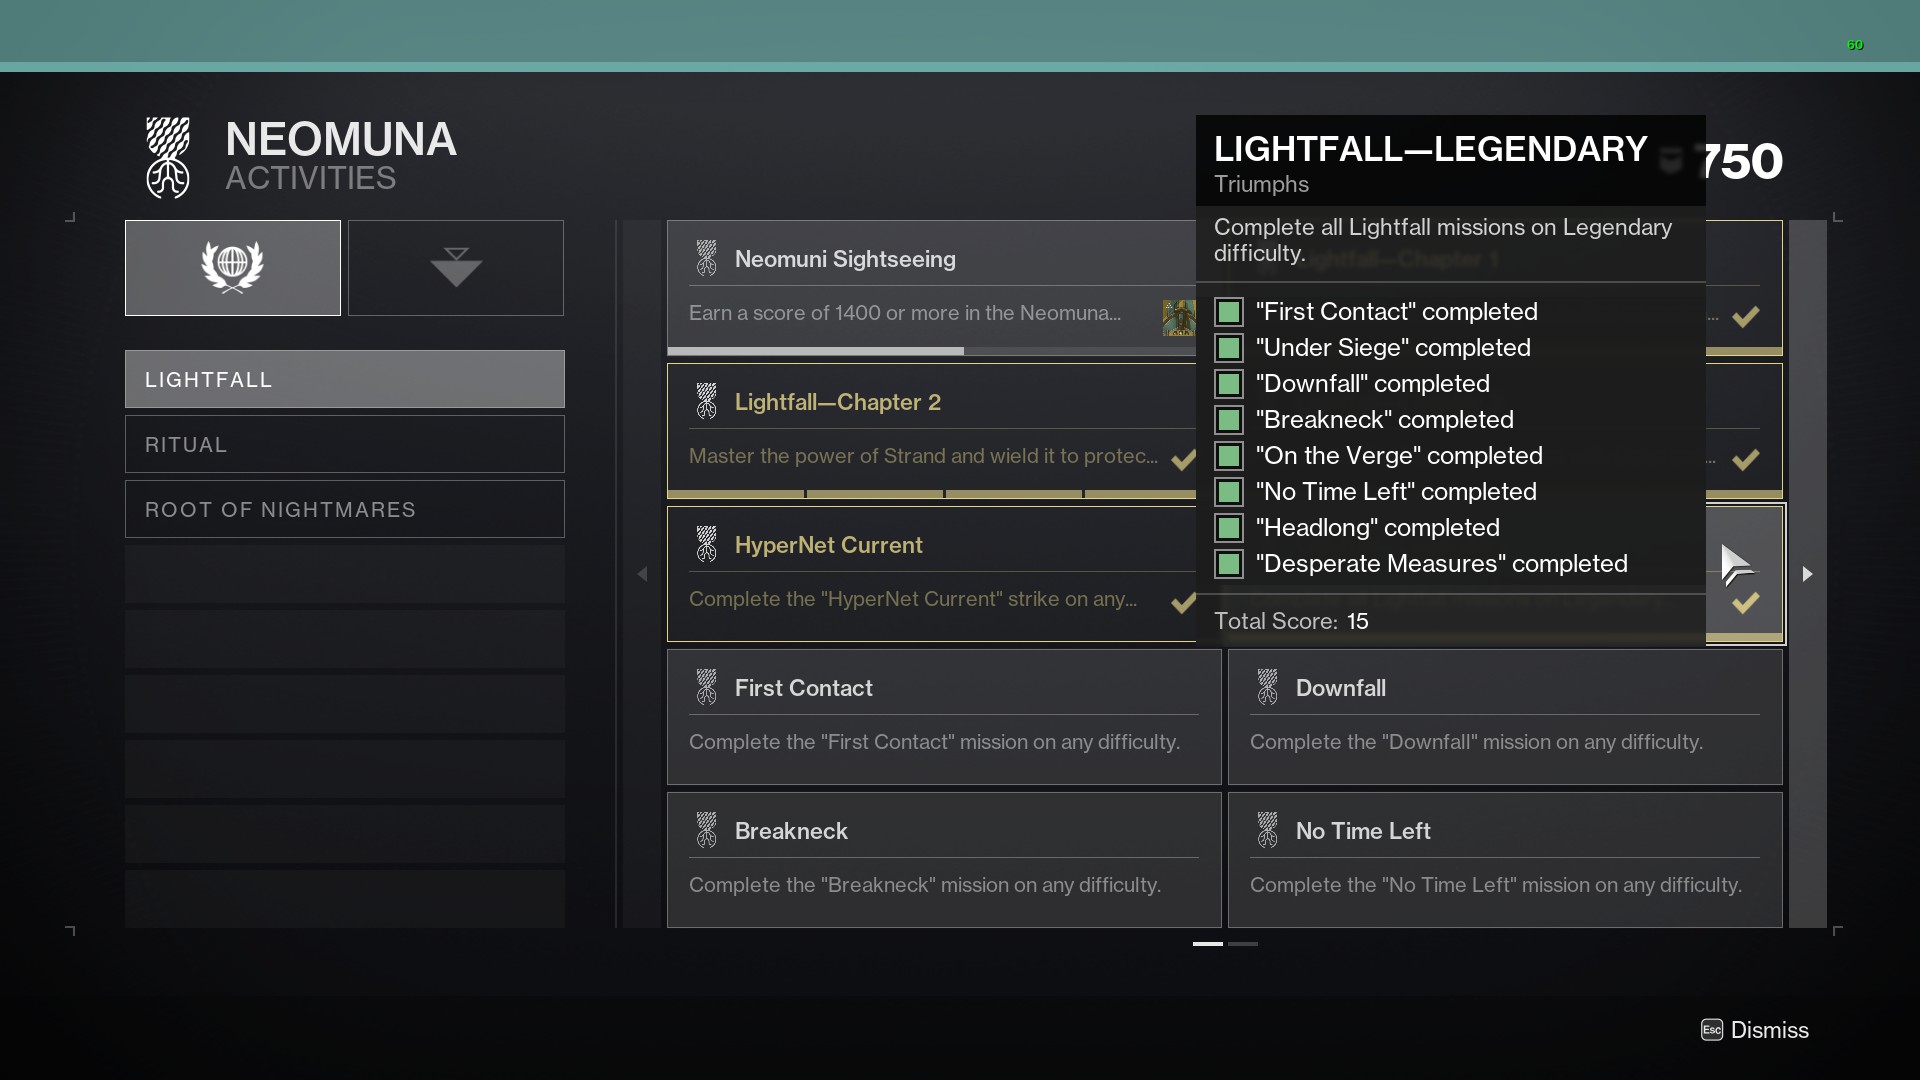Click the Breakneck triumph emblem icon

tap(707, 830)
